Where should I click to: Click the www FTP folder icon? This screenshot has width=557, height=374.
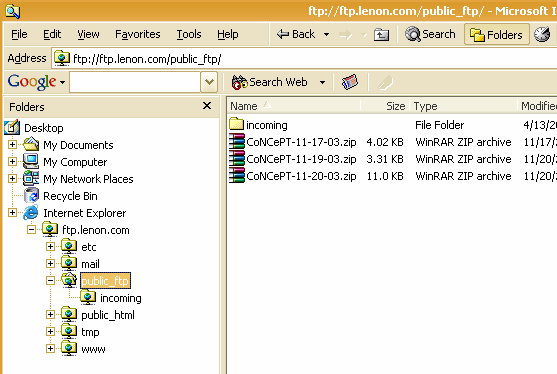(69, 348)
